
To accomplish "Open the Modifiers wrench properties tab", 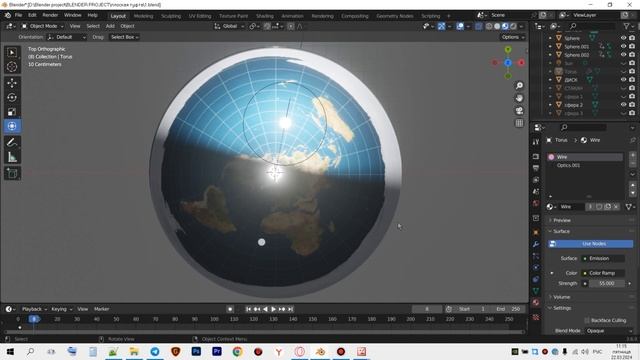I will pos(536,244).
